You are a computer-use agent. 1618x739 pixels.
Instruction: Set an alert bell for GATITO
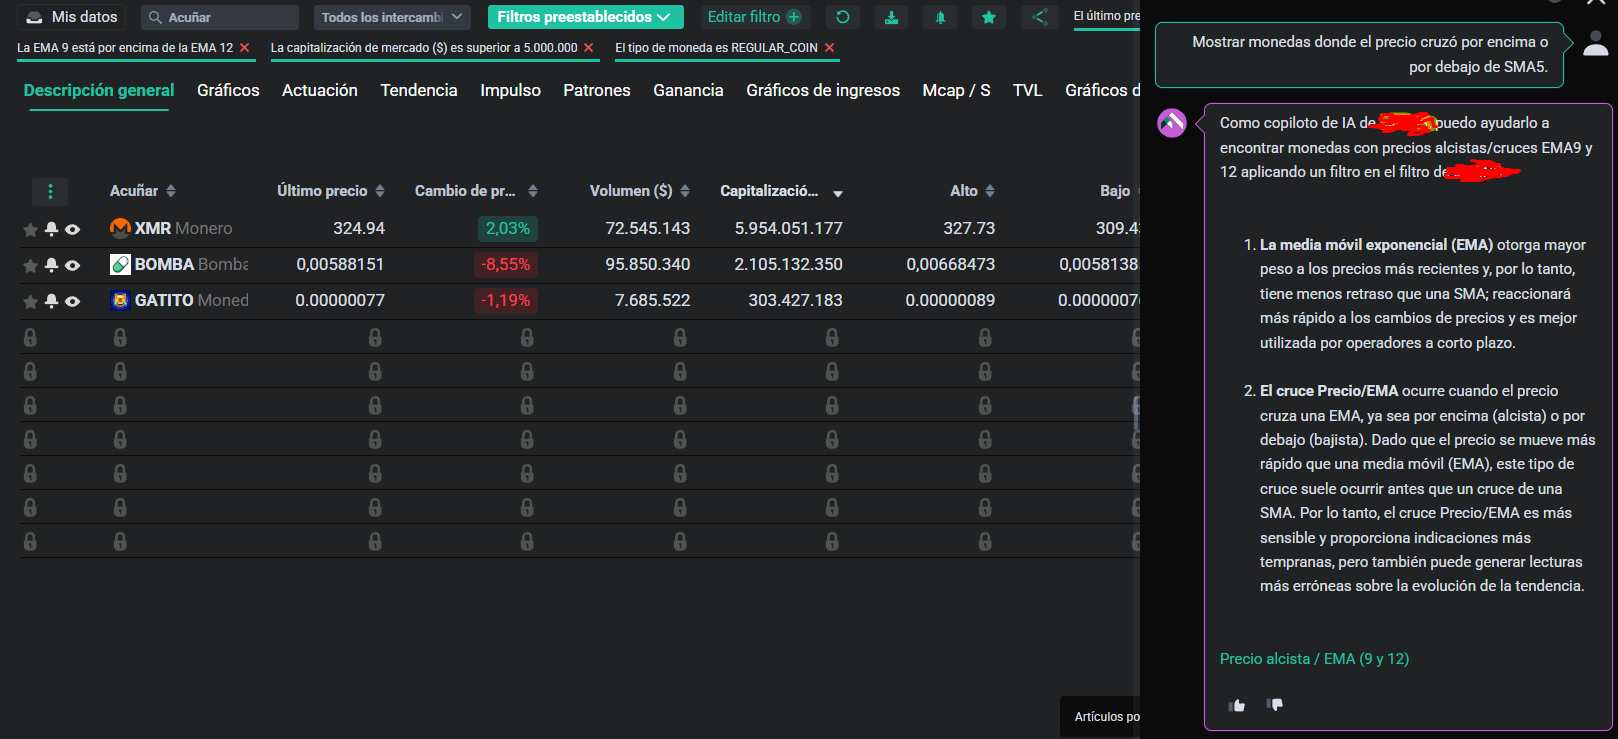(x=51, y=301)
